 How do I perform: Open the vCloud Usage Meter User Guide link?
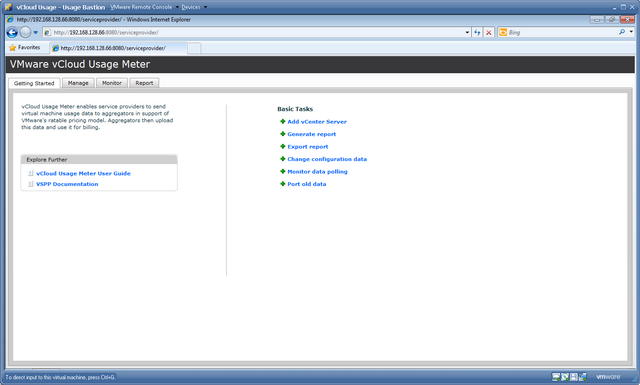(x=83, y=174)
